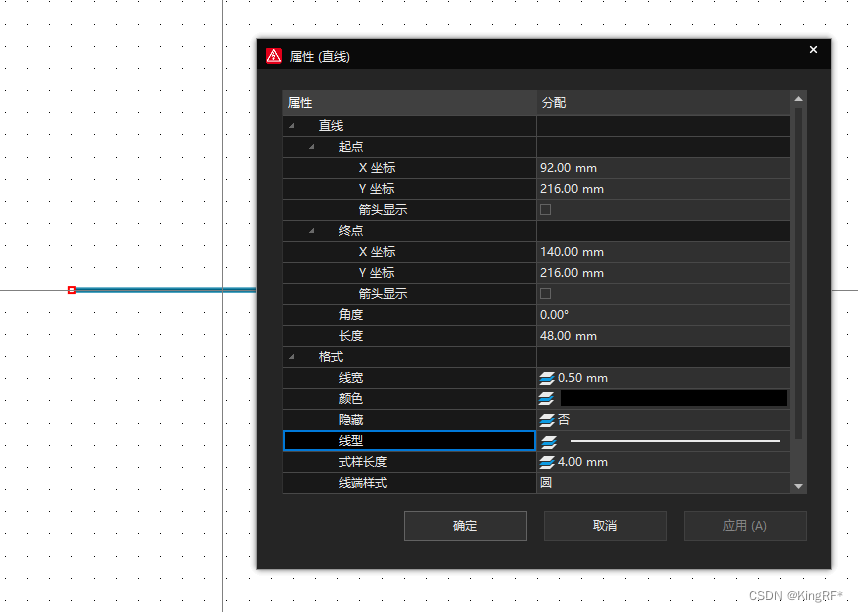Click the 确定 button
This screenshot has width=858, height=612.
465,526
